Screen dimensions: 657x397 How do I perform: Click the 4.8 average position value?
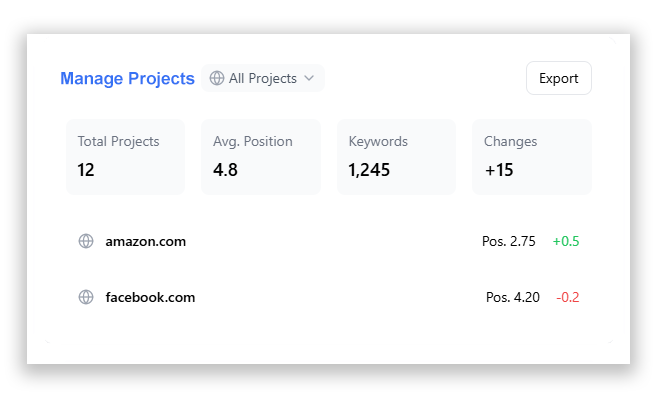coord(225,170)
